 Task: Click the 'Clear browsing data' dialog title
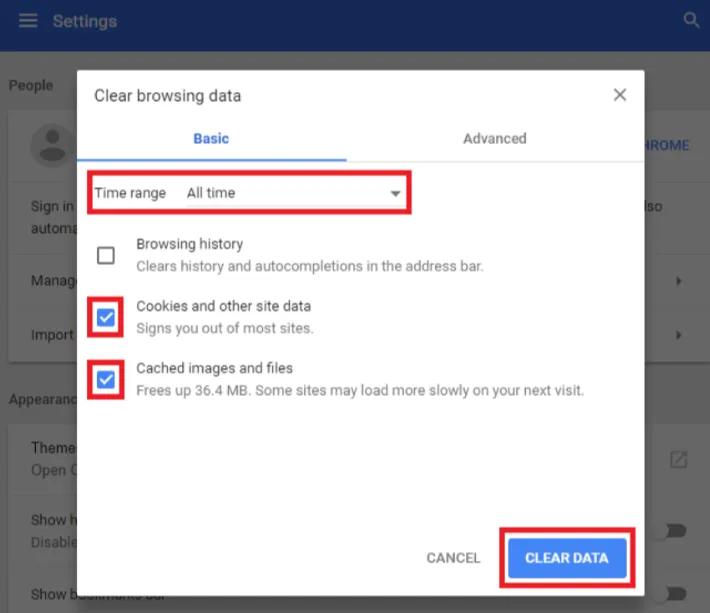click(x=168, y=96)
